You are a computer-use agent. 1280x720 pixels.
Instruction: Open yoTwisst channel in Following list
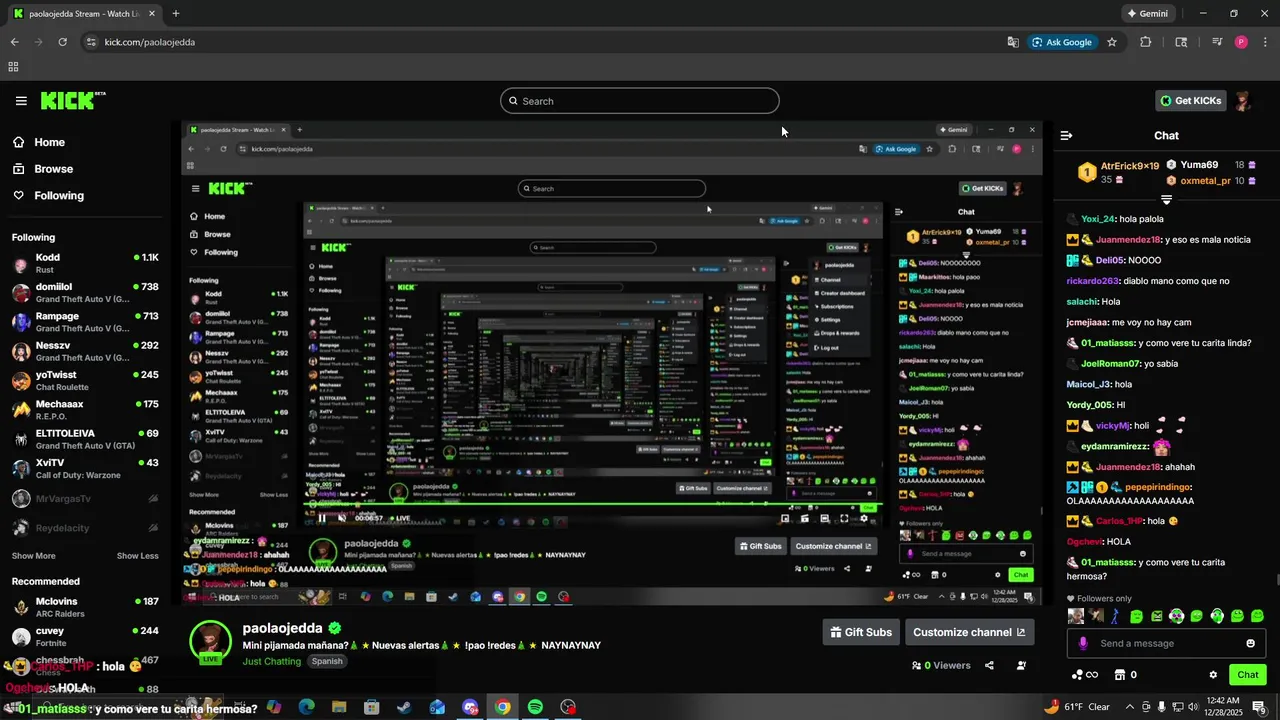pyautogui.click(x=85, y=380)
